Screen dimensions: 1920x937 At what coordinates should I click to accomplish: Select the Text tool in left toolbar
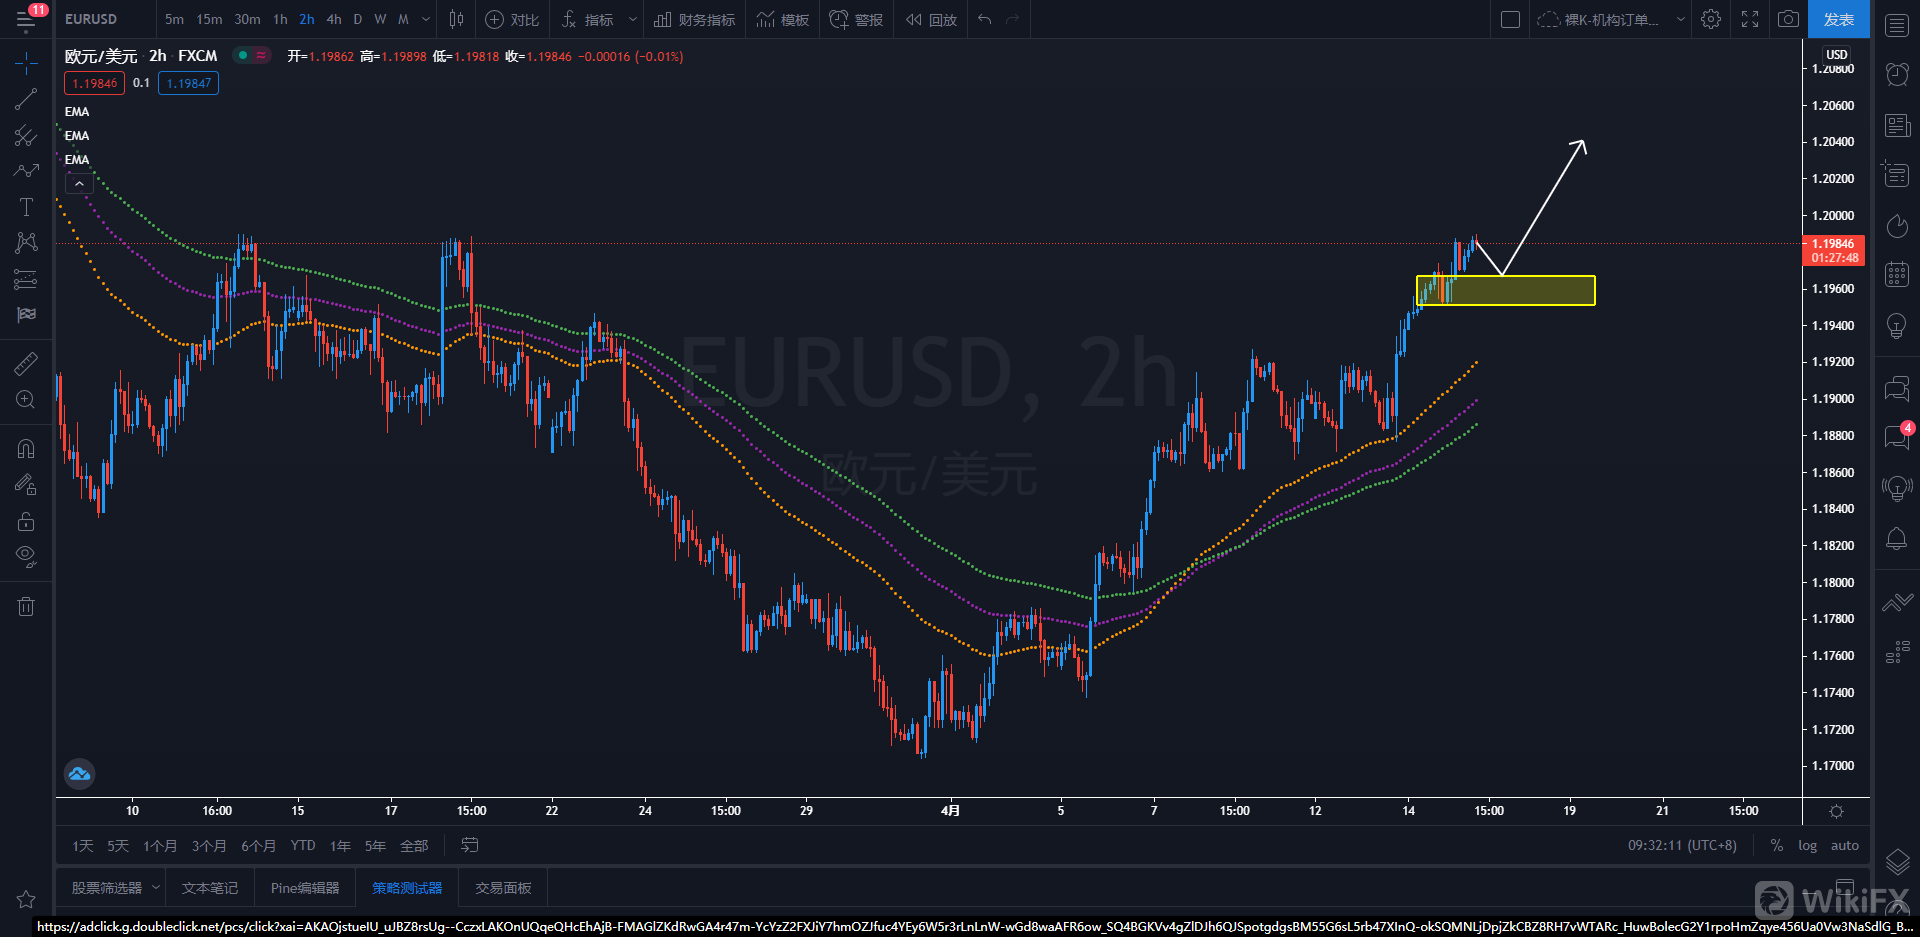coord(26,207)
